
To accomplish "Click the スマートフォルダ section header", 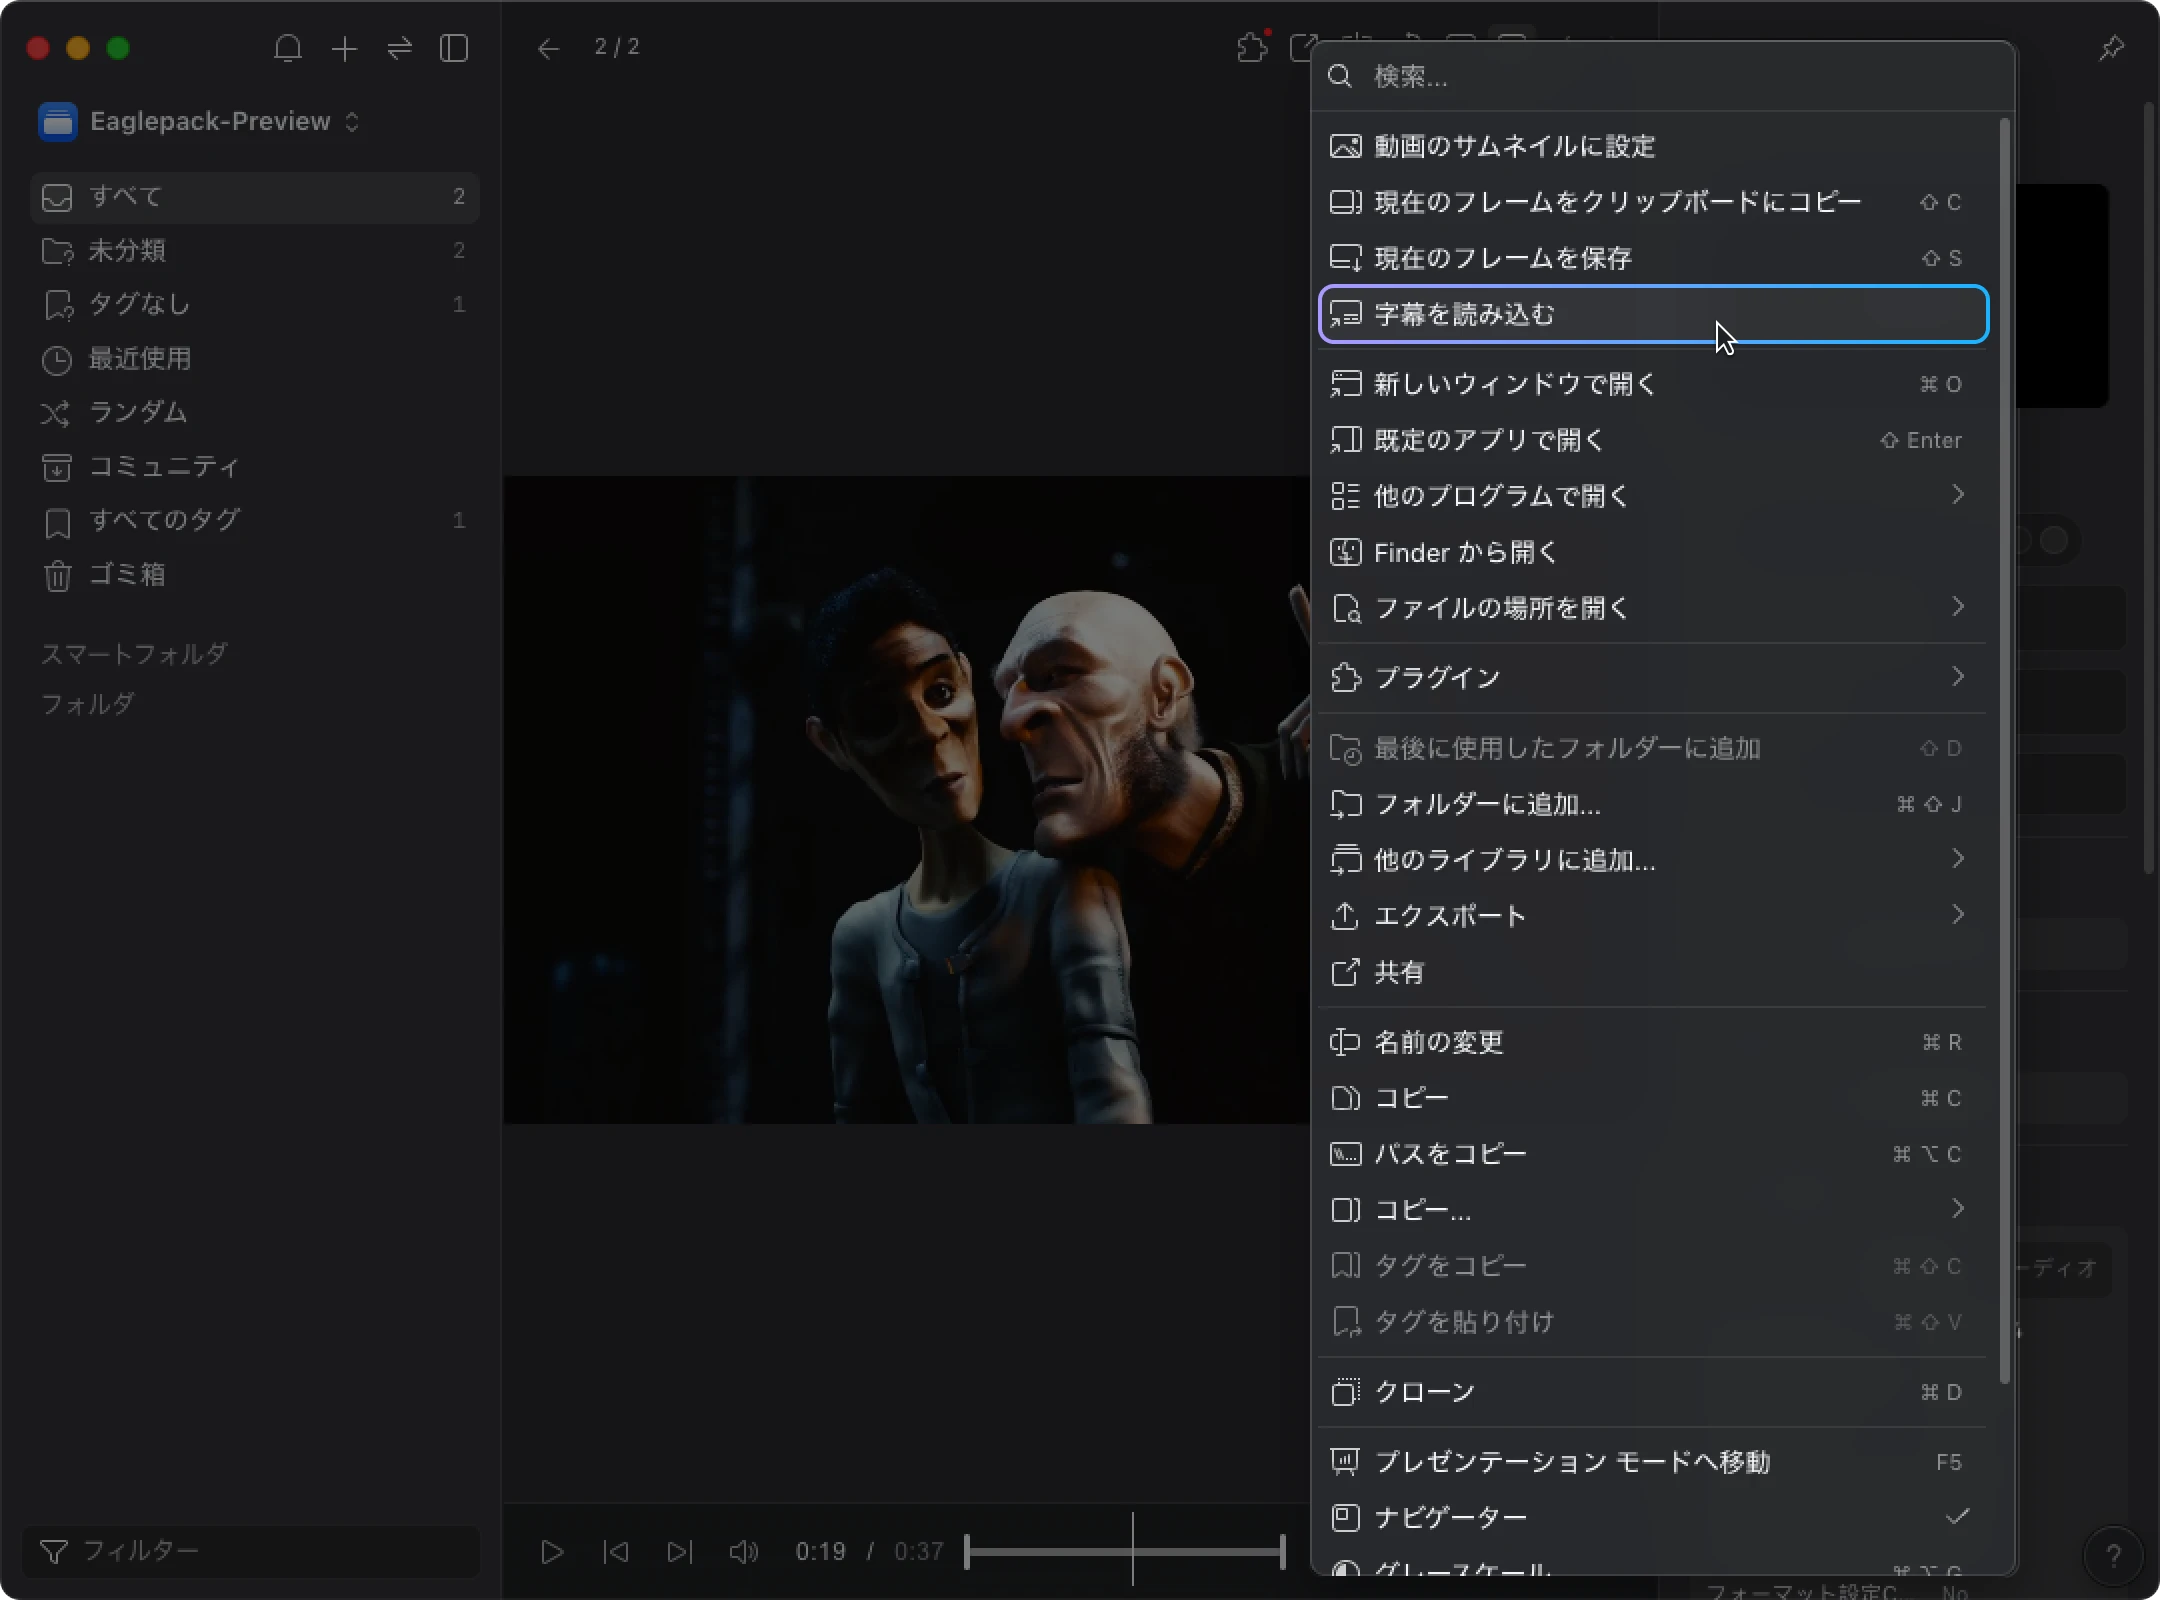I will pos(134,654).
